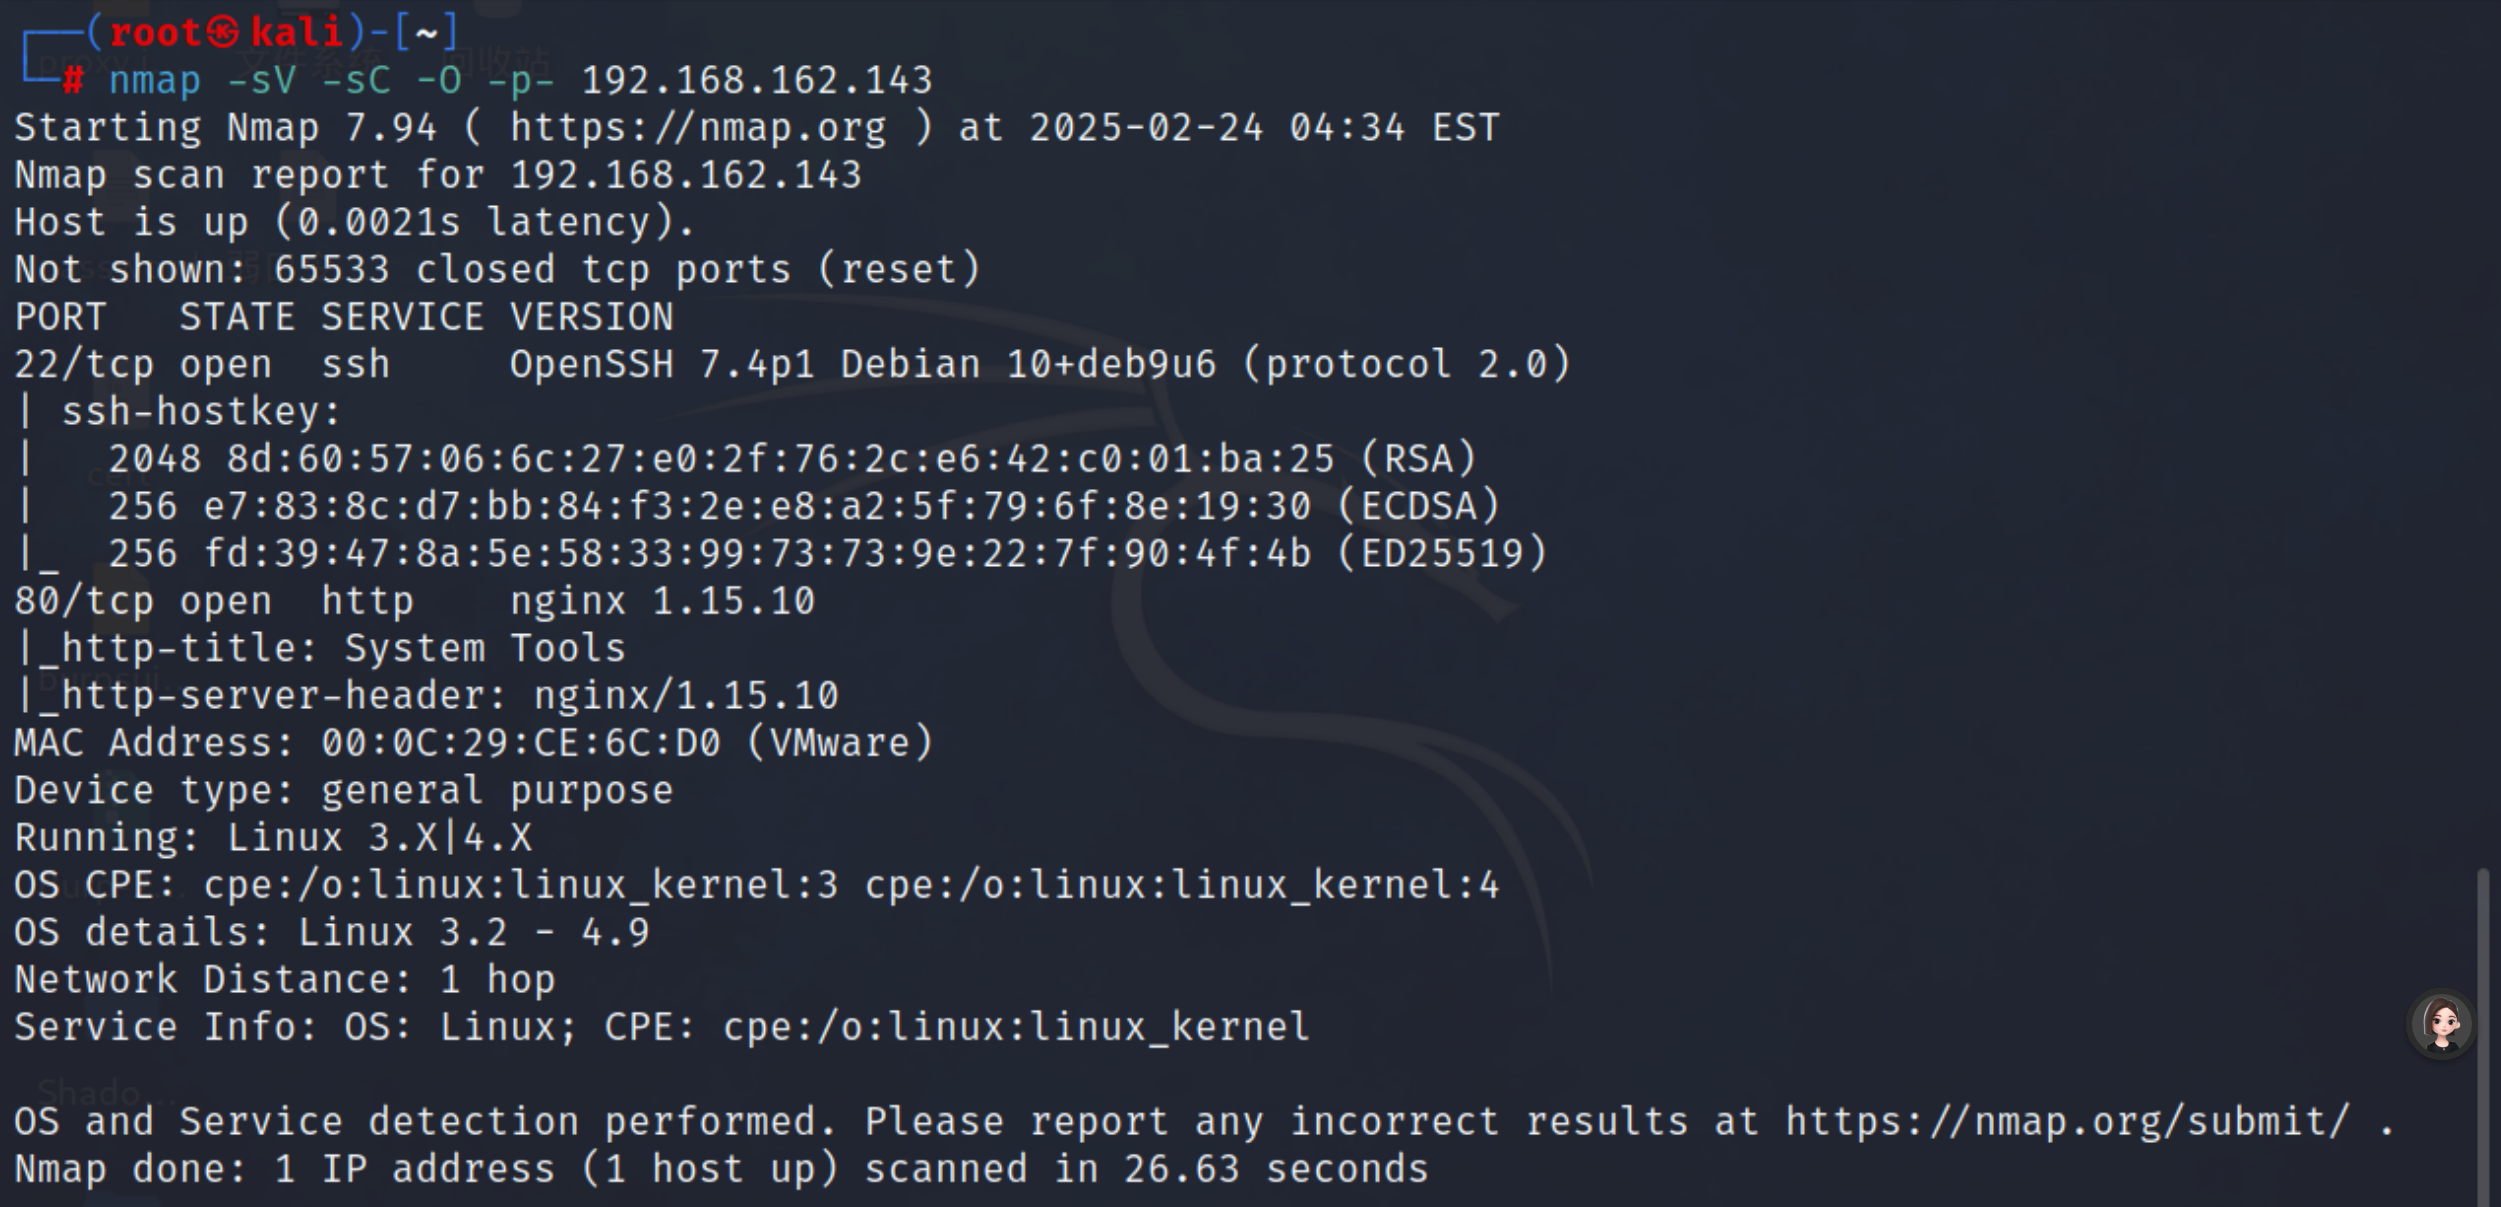Click the floating girl avatar icon
This screenshot has height=1207, width=2501.
point(2441,1024)
